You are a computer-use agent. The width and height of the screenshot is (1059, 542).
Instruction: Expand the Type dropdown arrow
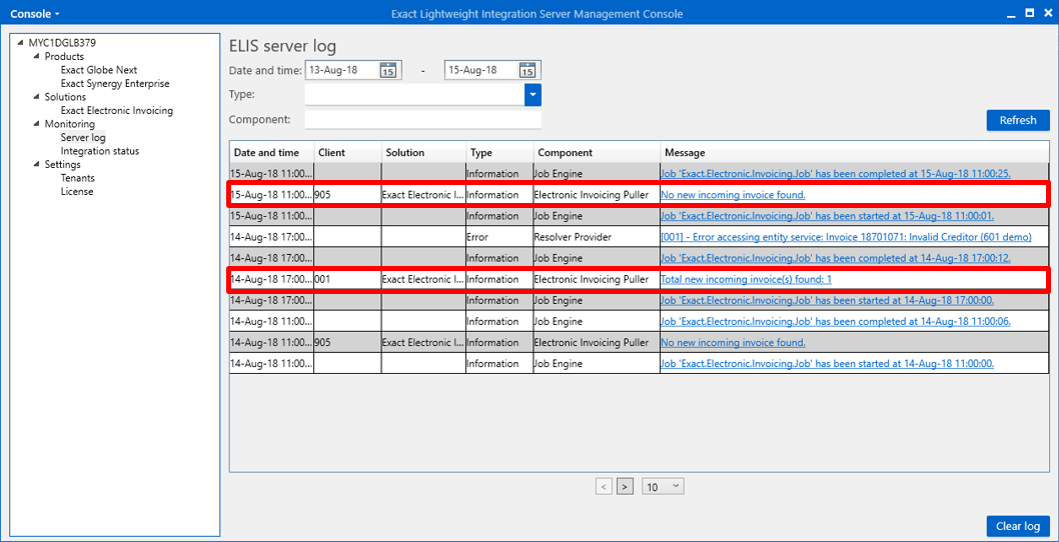[533, 95]
